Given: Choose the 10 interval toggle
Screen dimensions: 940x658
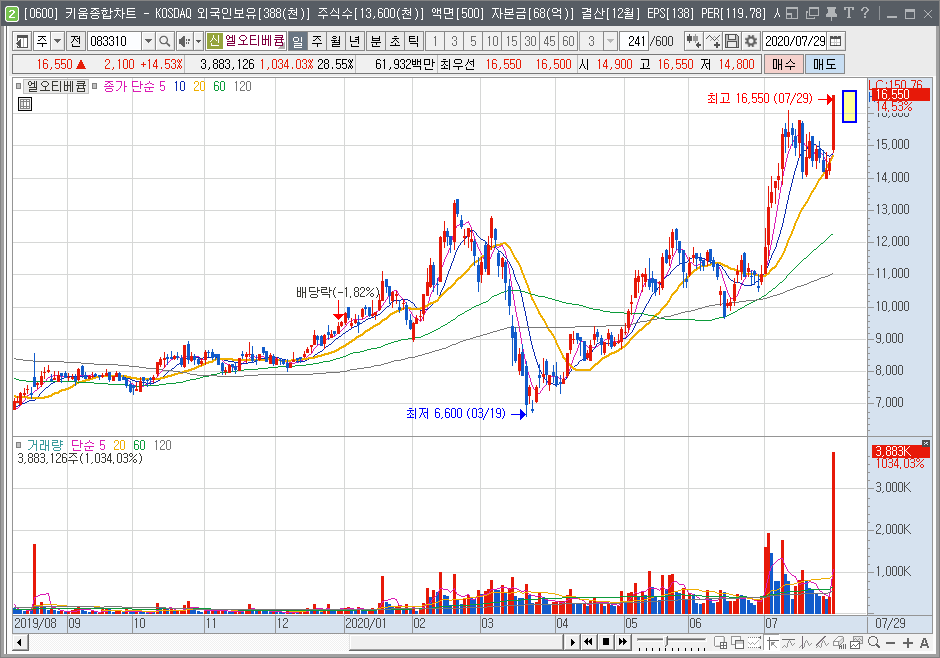Looking at the screenshot, I should (x=492, y=41).
